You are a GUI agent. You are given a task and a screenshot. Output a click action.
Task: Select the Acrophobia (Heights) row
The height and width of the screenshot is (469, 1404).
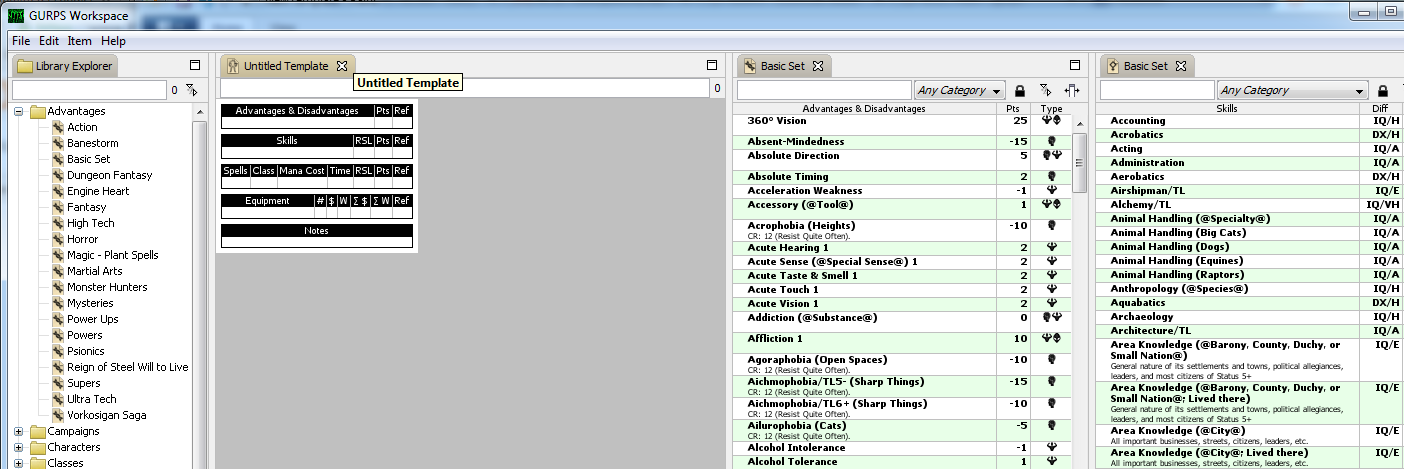pos(904,230)
